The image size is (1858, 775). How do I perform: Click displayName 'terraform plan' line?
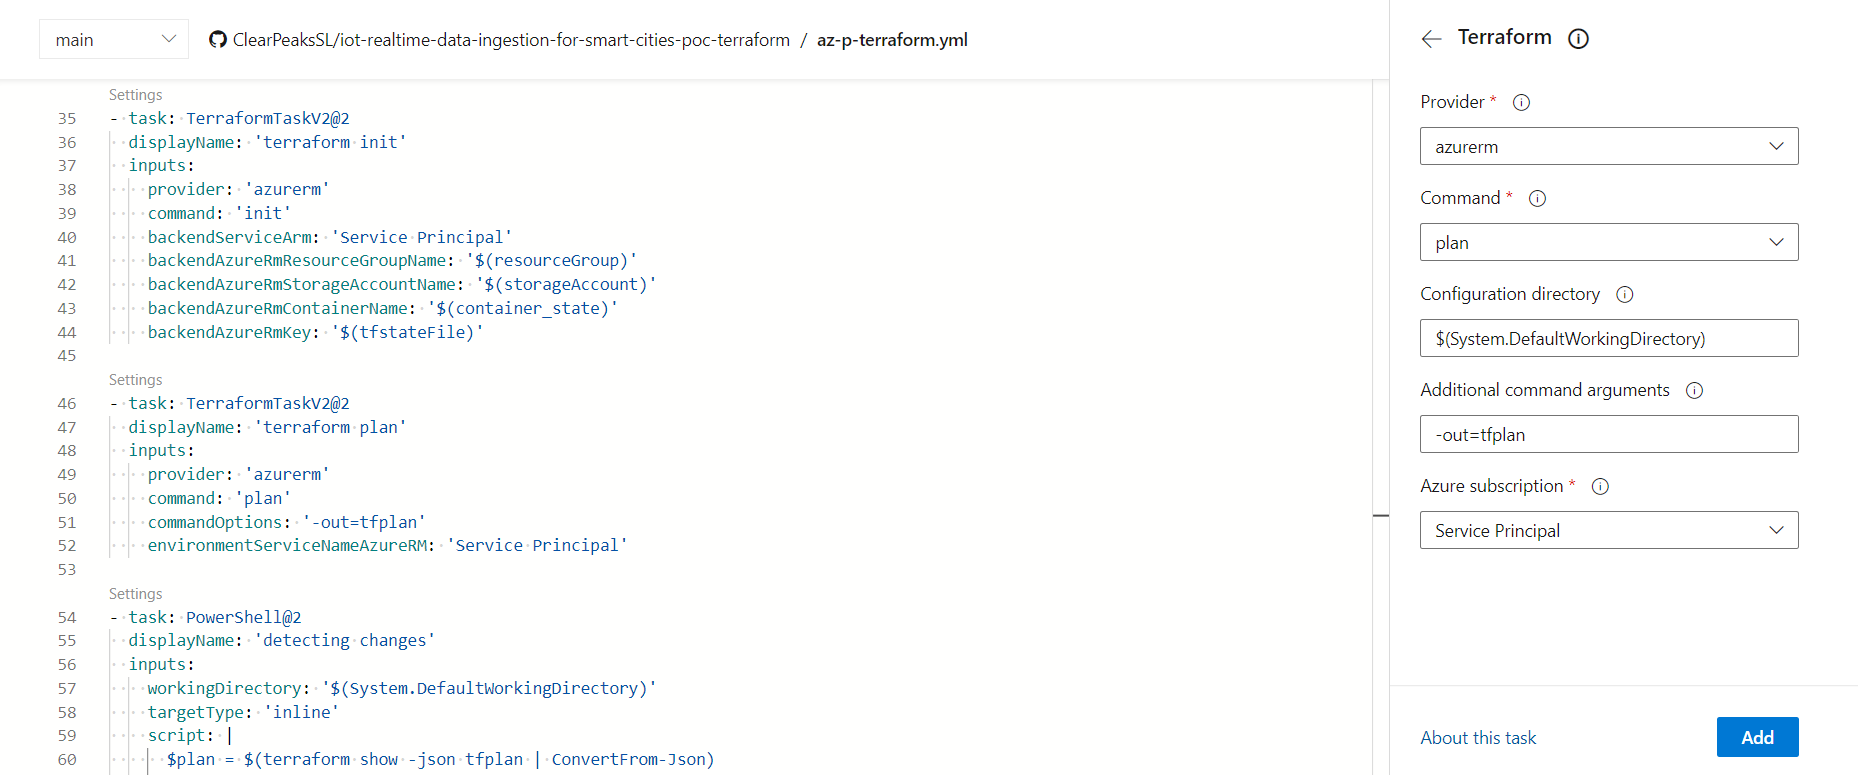267,427
